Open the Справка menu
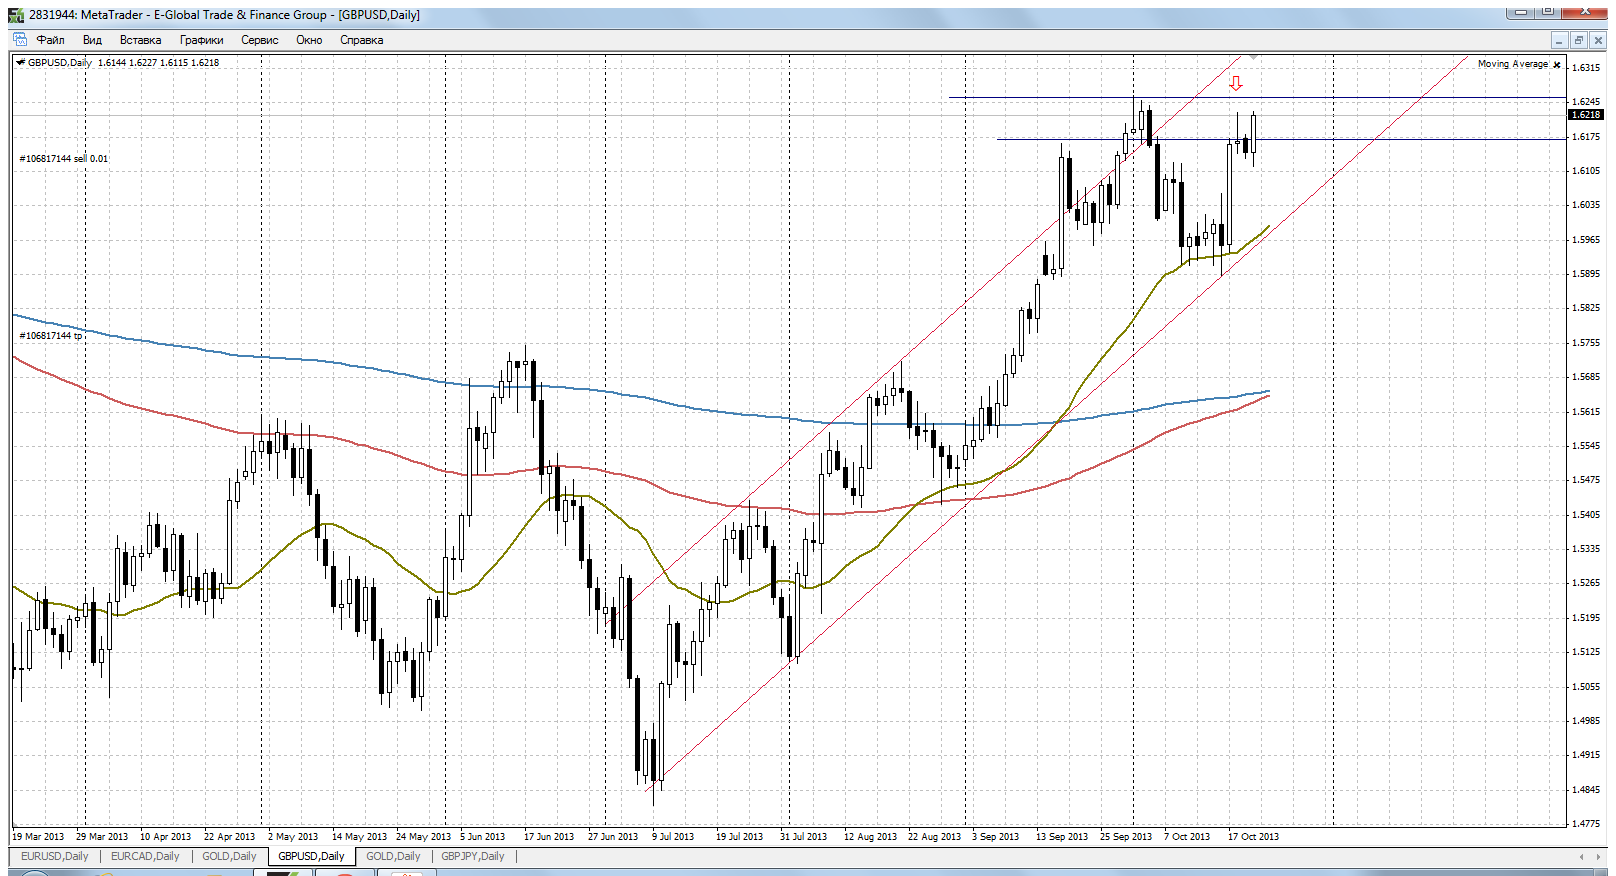This screenshot has height=876, width=1616. 362,40
